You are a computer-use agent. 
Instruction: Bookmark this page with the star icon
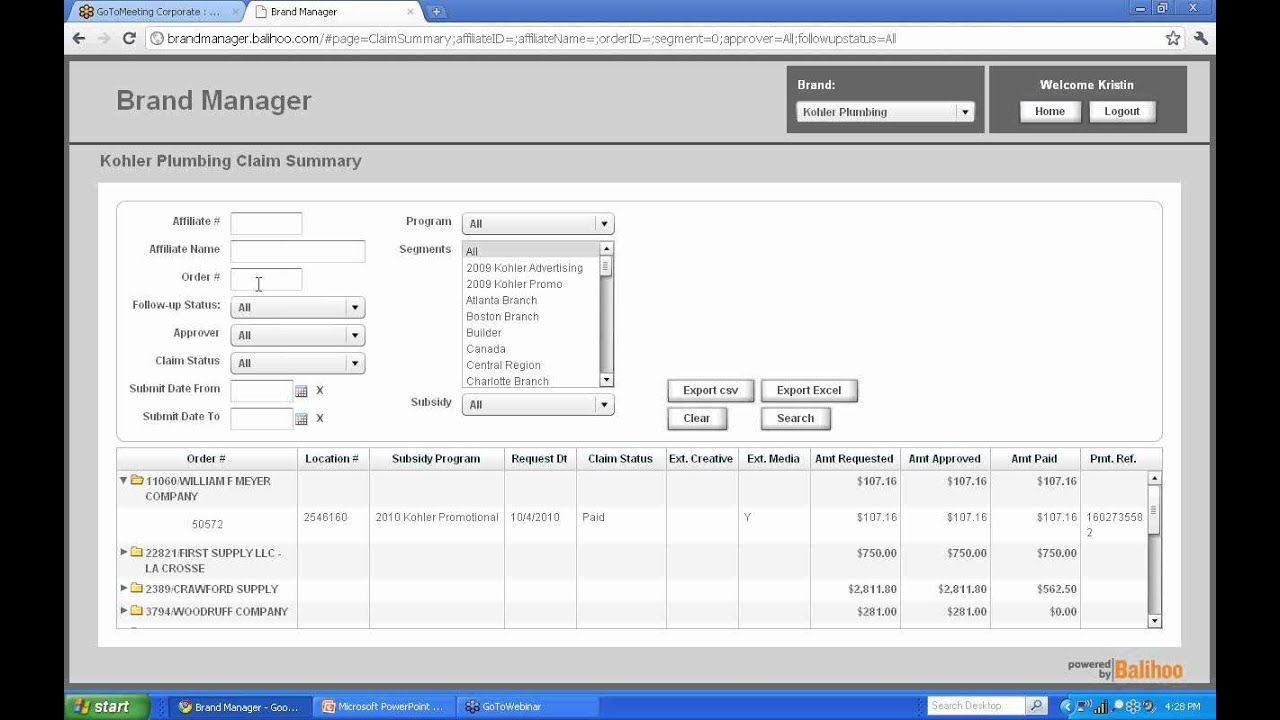(x=1173, y=38)
